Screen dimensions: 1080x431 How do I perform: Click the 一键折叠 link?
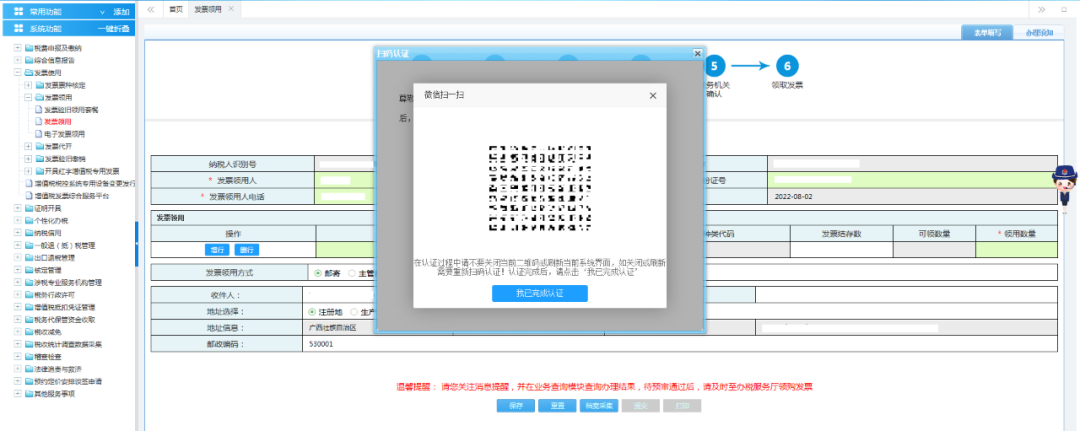(113, 28)
